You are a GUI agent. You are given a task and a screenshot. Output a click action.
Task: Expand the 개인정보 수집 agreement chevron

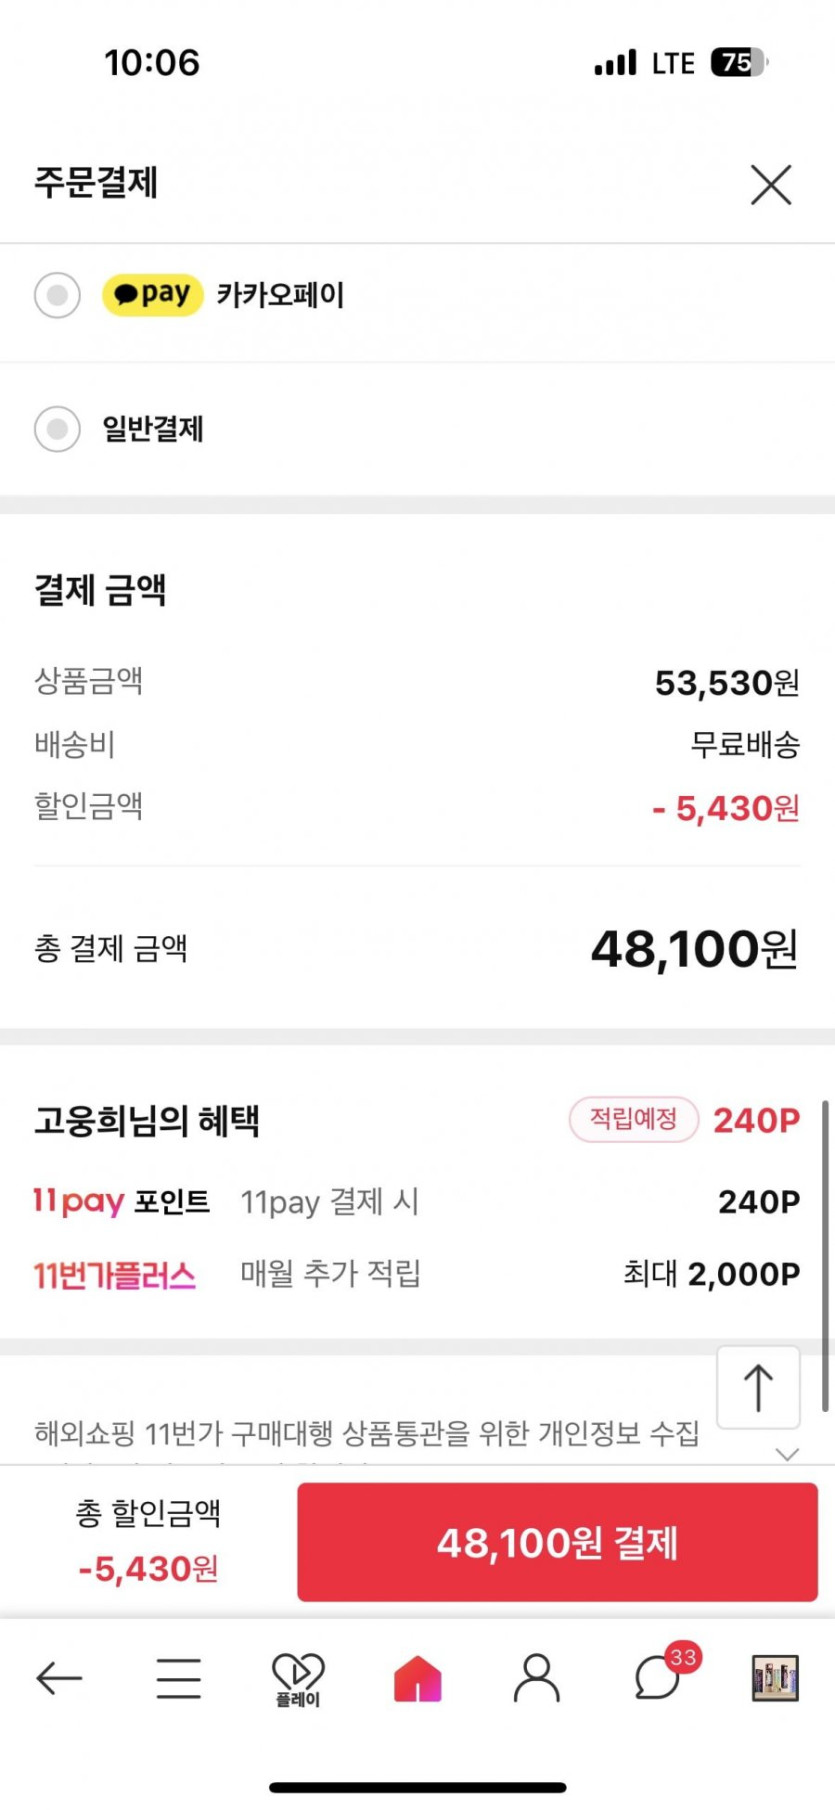coord(787,1454)
